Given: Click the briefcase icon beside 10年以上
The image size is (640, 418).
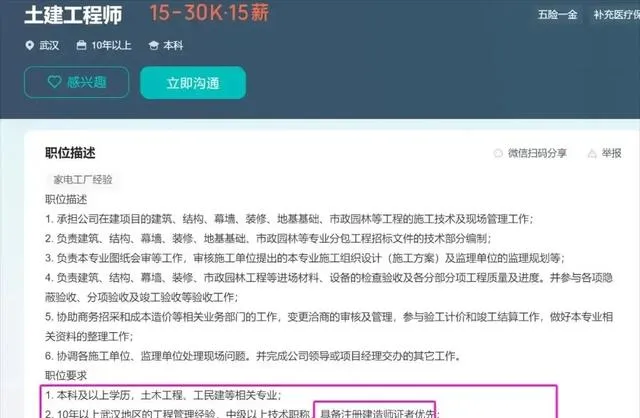Looking at the screenshot, I should [81, 45].
